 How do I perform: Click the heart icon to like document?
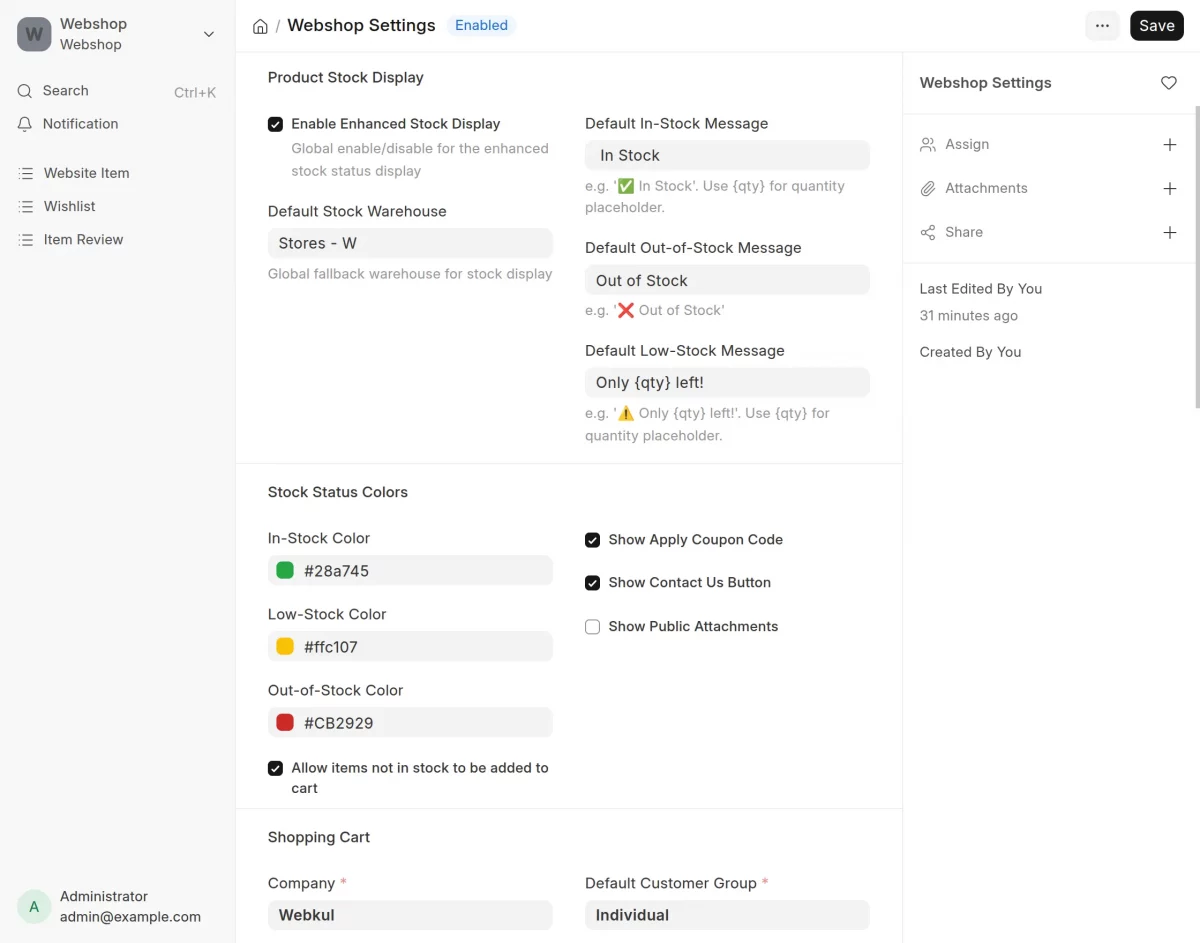click(x=1168, y=83)
